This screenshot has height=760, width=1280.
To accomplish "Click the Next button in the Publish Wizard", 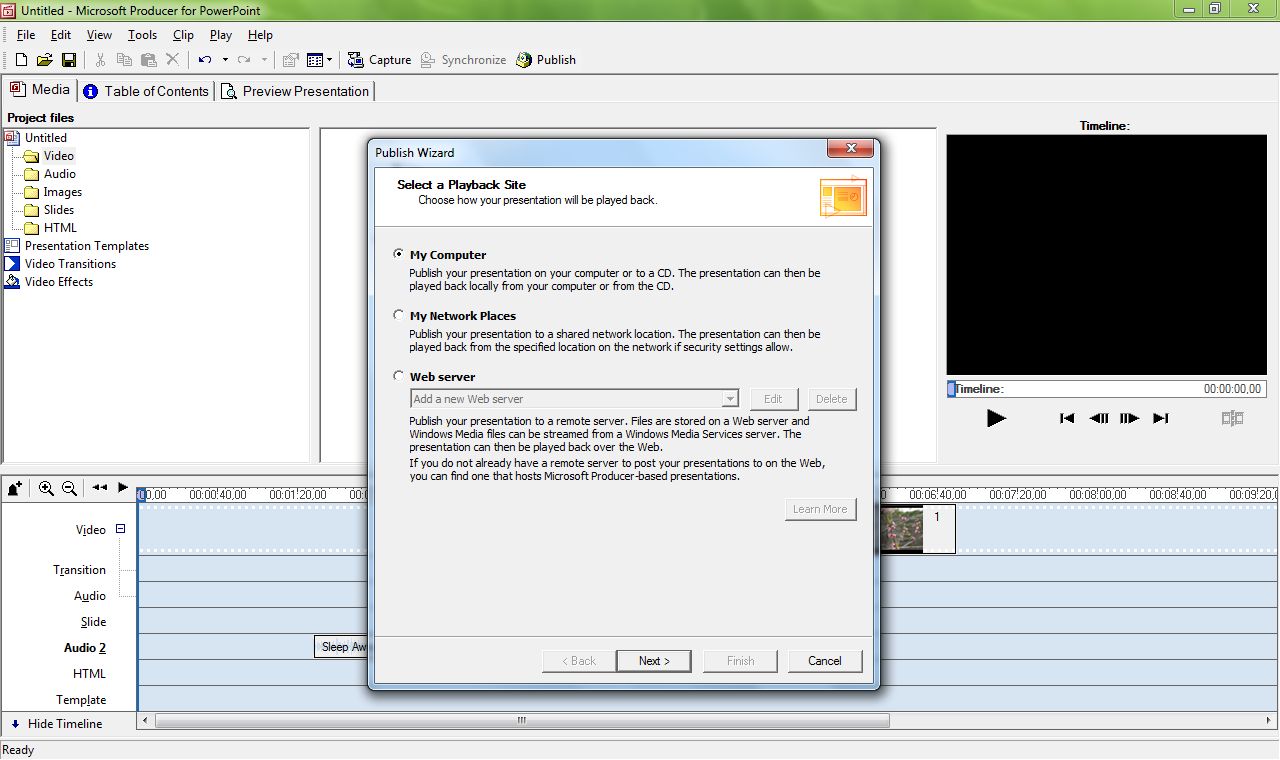I will pos(653,660).
